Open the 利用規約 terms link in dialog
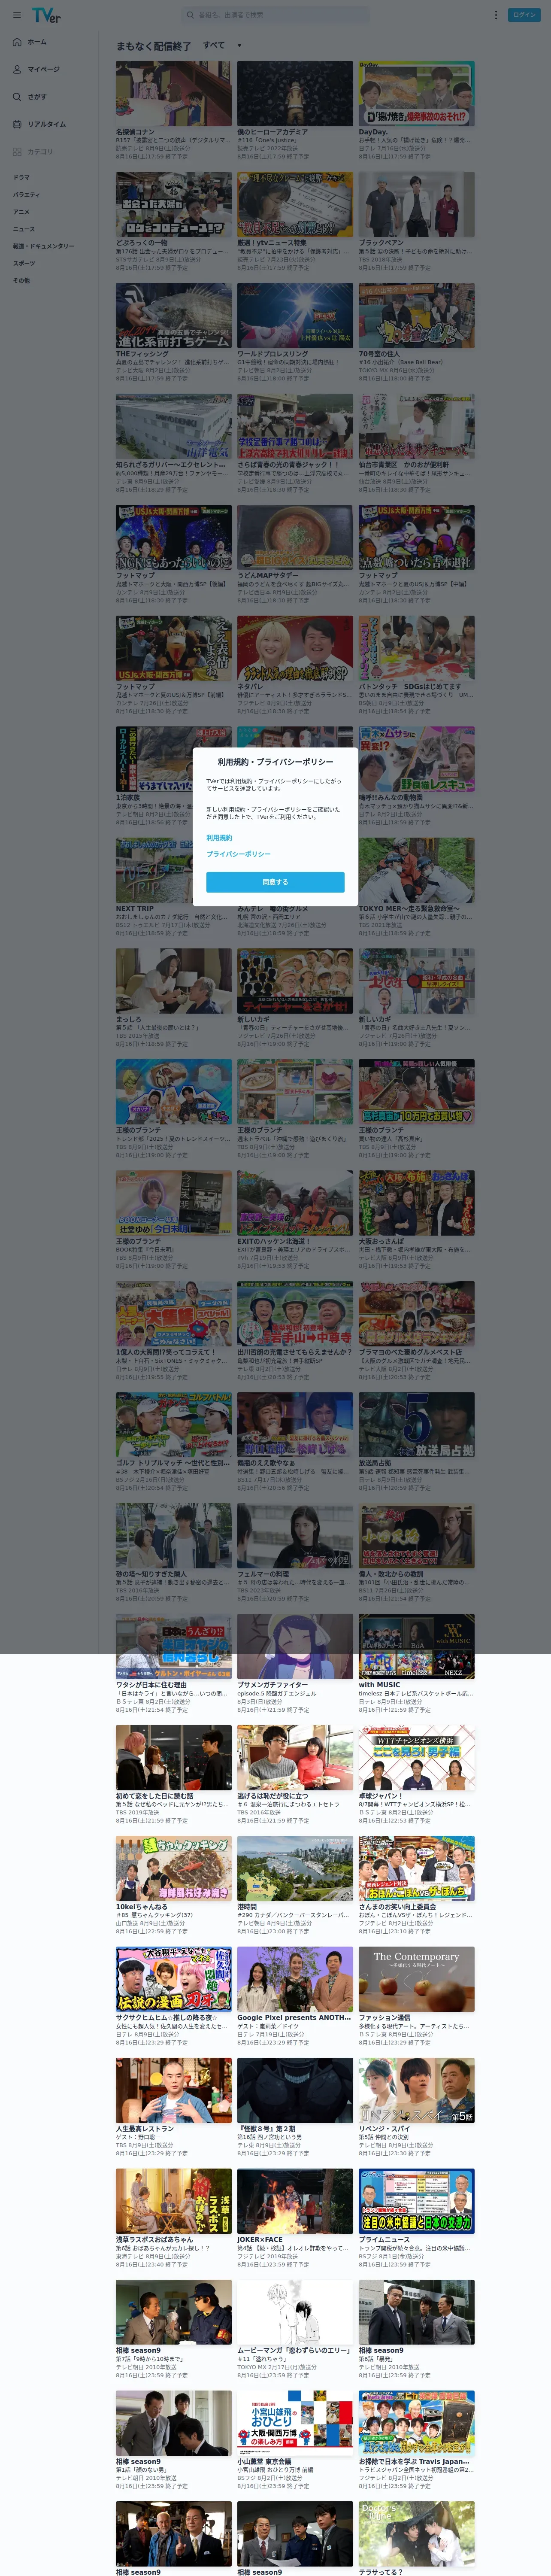The image size is (551, 2576). tap(219, 838)
